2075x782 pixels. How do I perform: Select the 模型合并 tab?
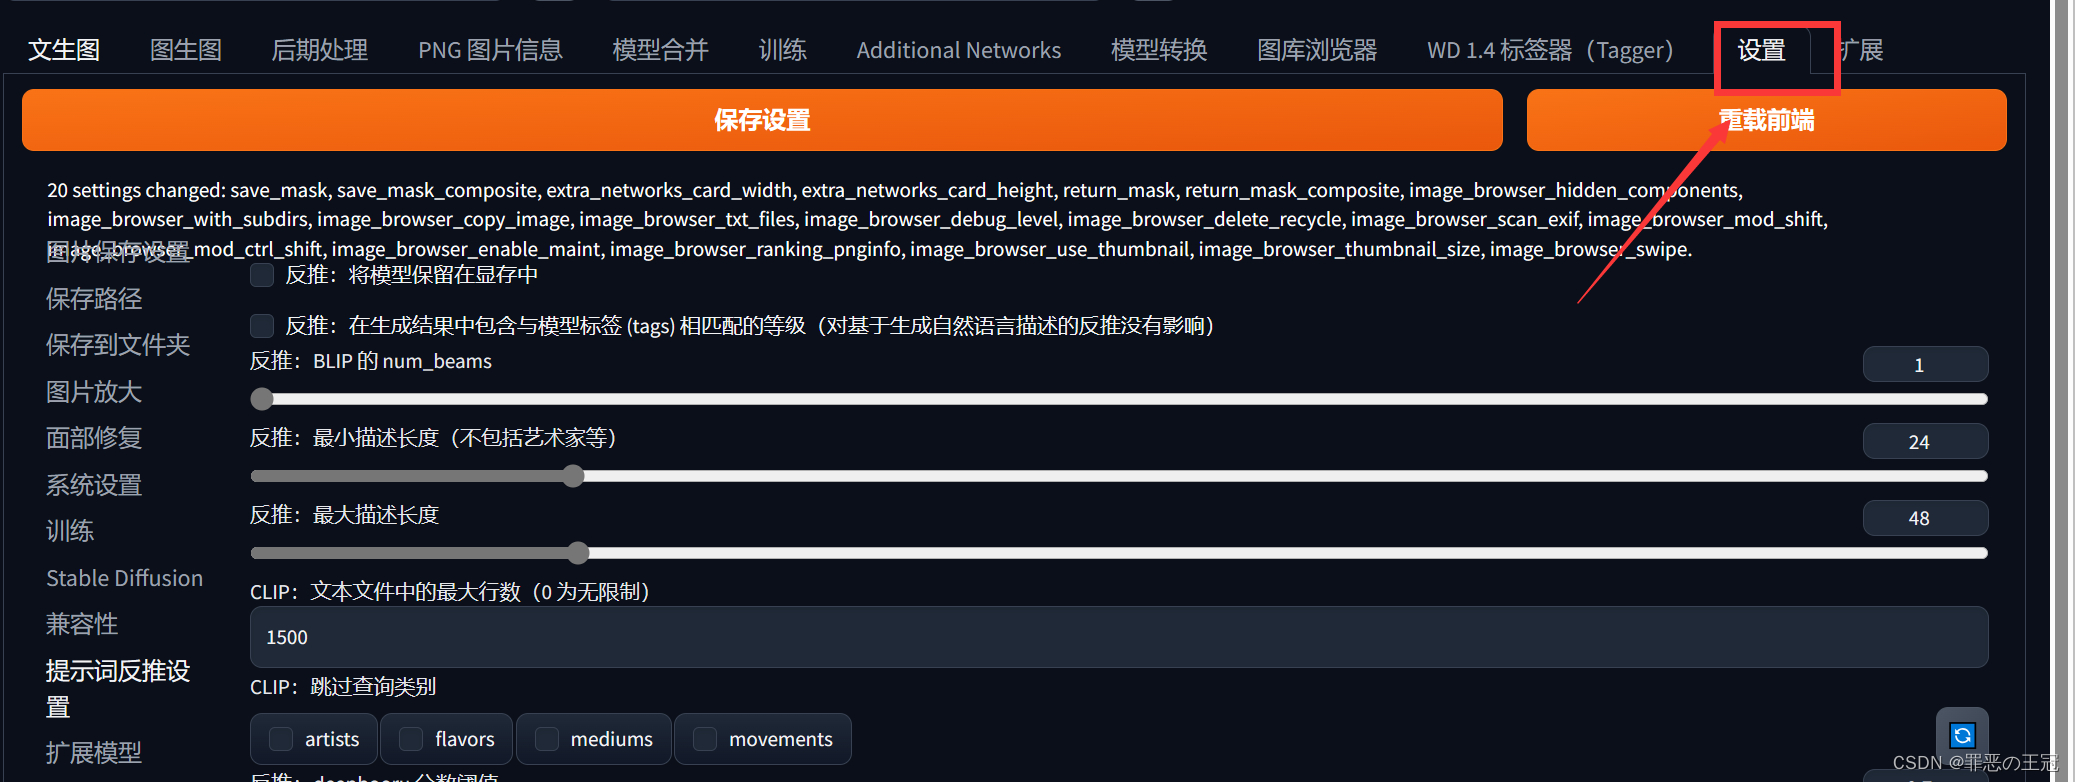[660, 50]
